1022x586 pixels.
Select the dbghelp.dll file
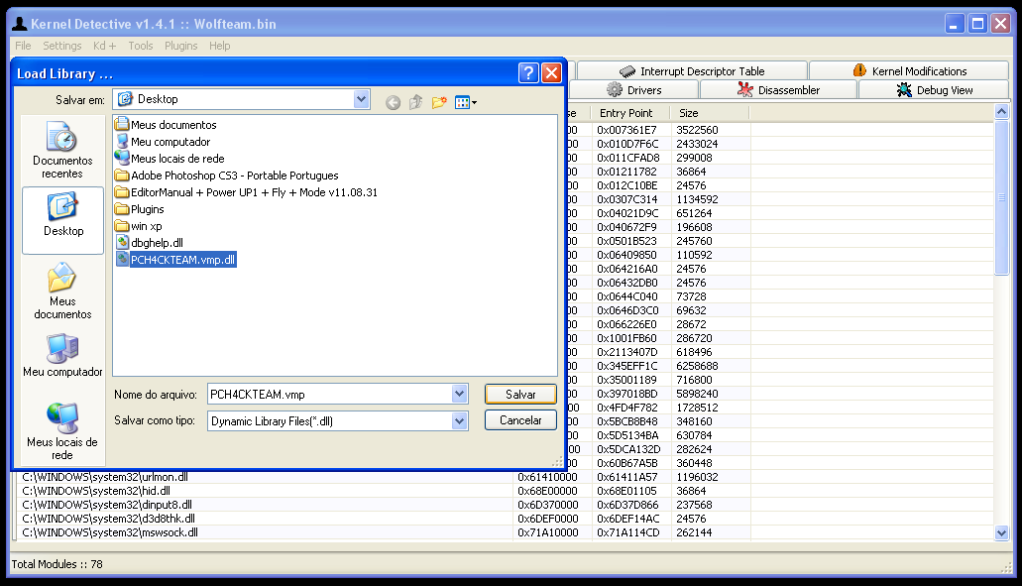coord(156,243)
